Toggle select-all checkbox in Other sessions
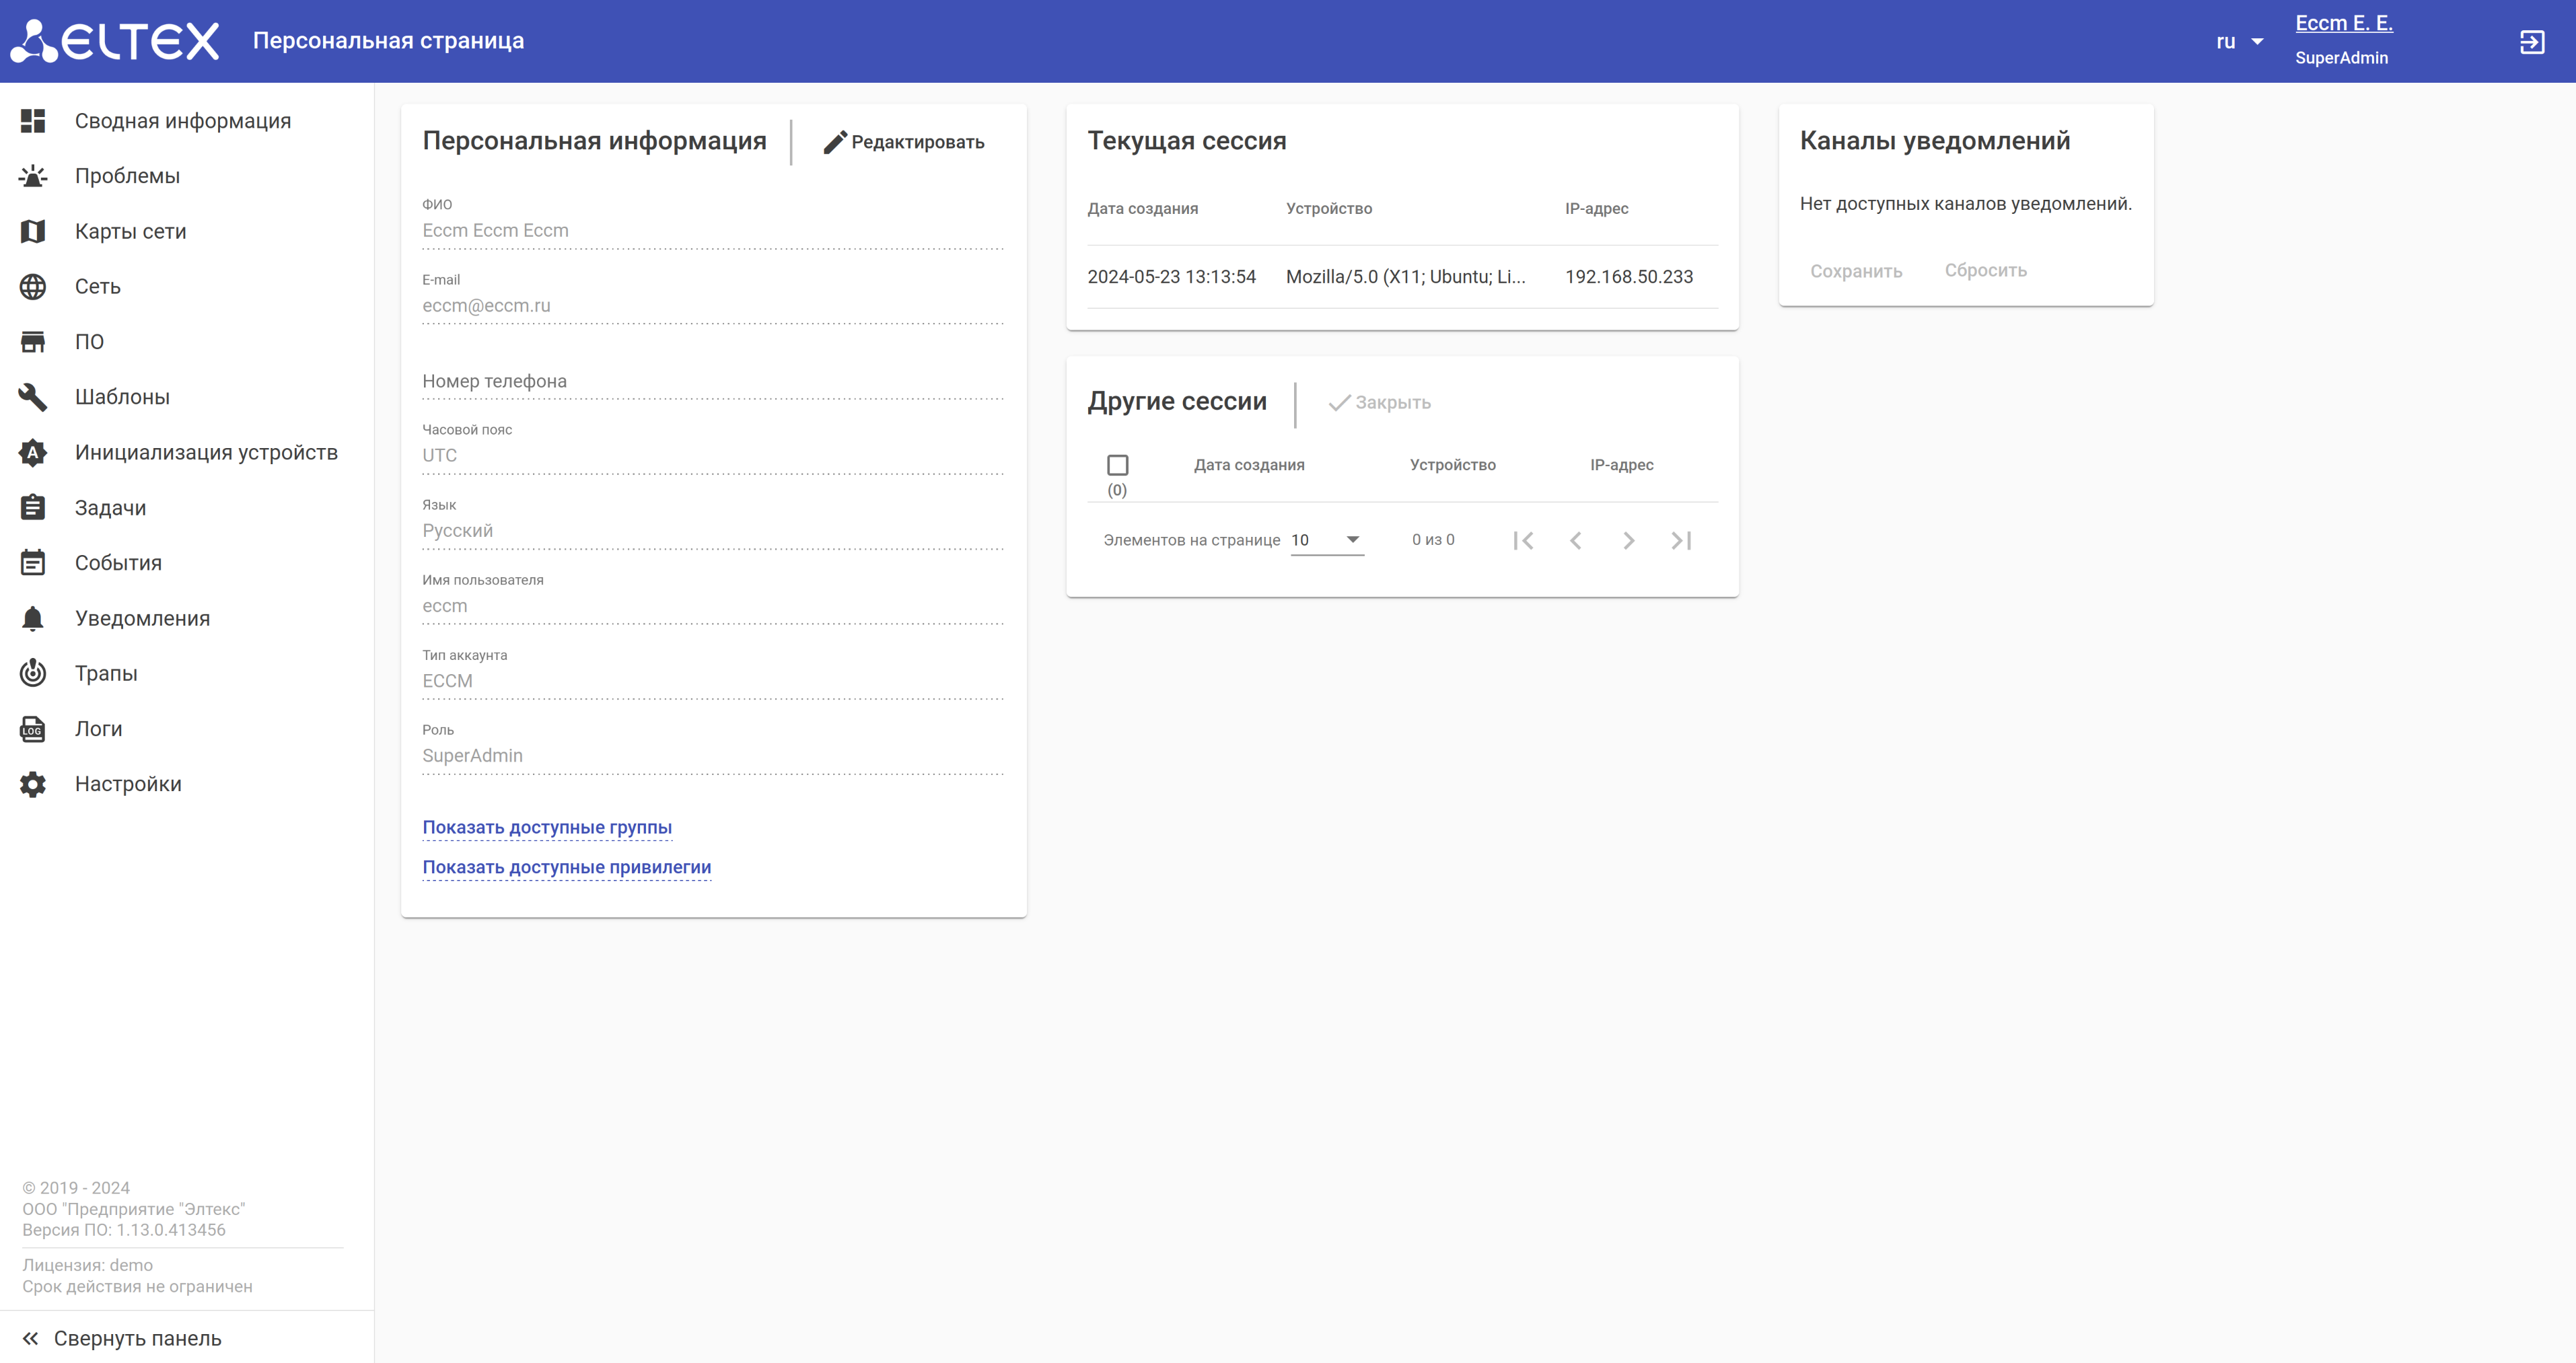This screenshot has height=1363, width=2576. 1117,465
